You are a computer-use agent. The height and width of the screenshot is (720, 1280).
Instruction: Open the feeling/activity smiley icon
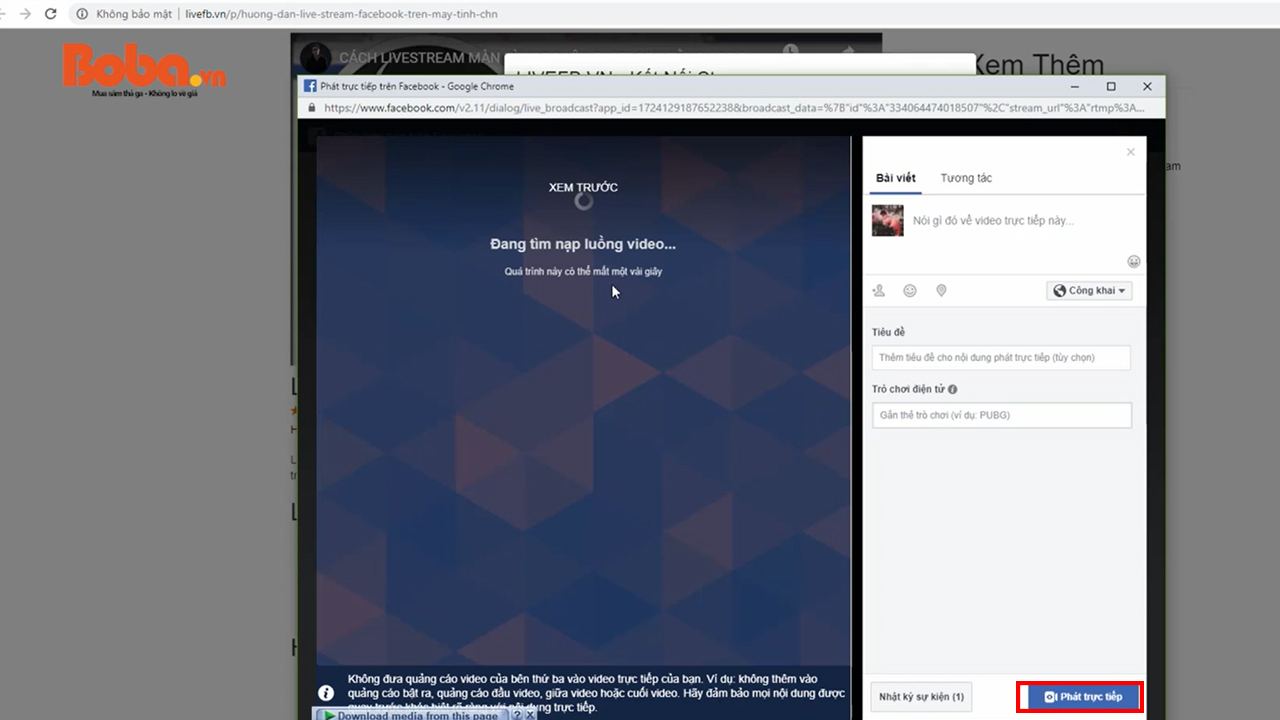click(910, 291)
